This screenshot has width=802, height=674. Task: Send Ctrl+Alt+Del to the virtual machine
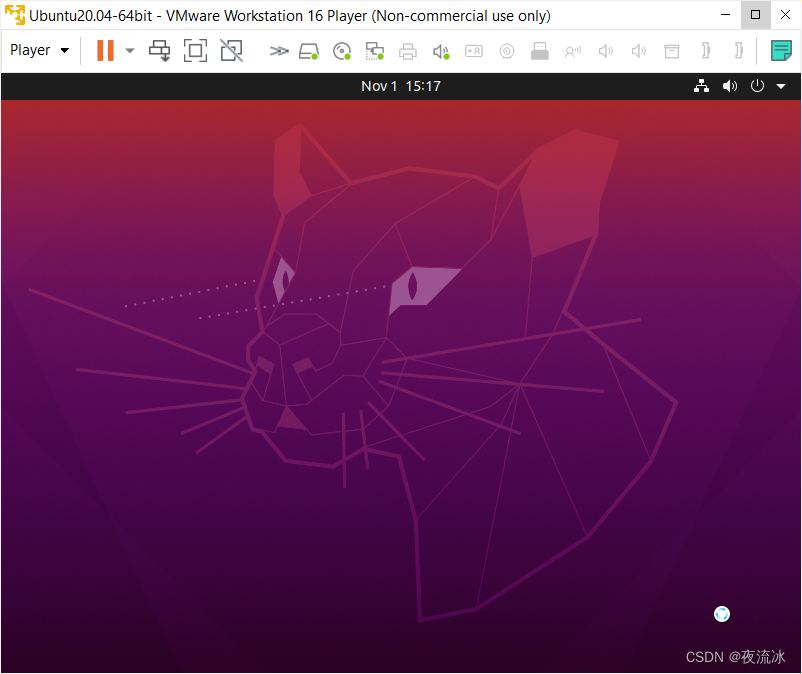coord(160,51)
